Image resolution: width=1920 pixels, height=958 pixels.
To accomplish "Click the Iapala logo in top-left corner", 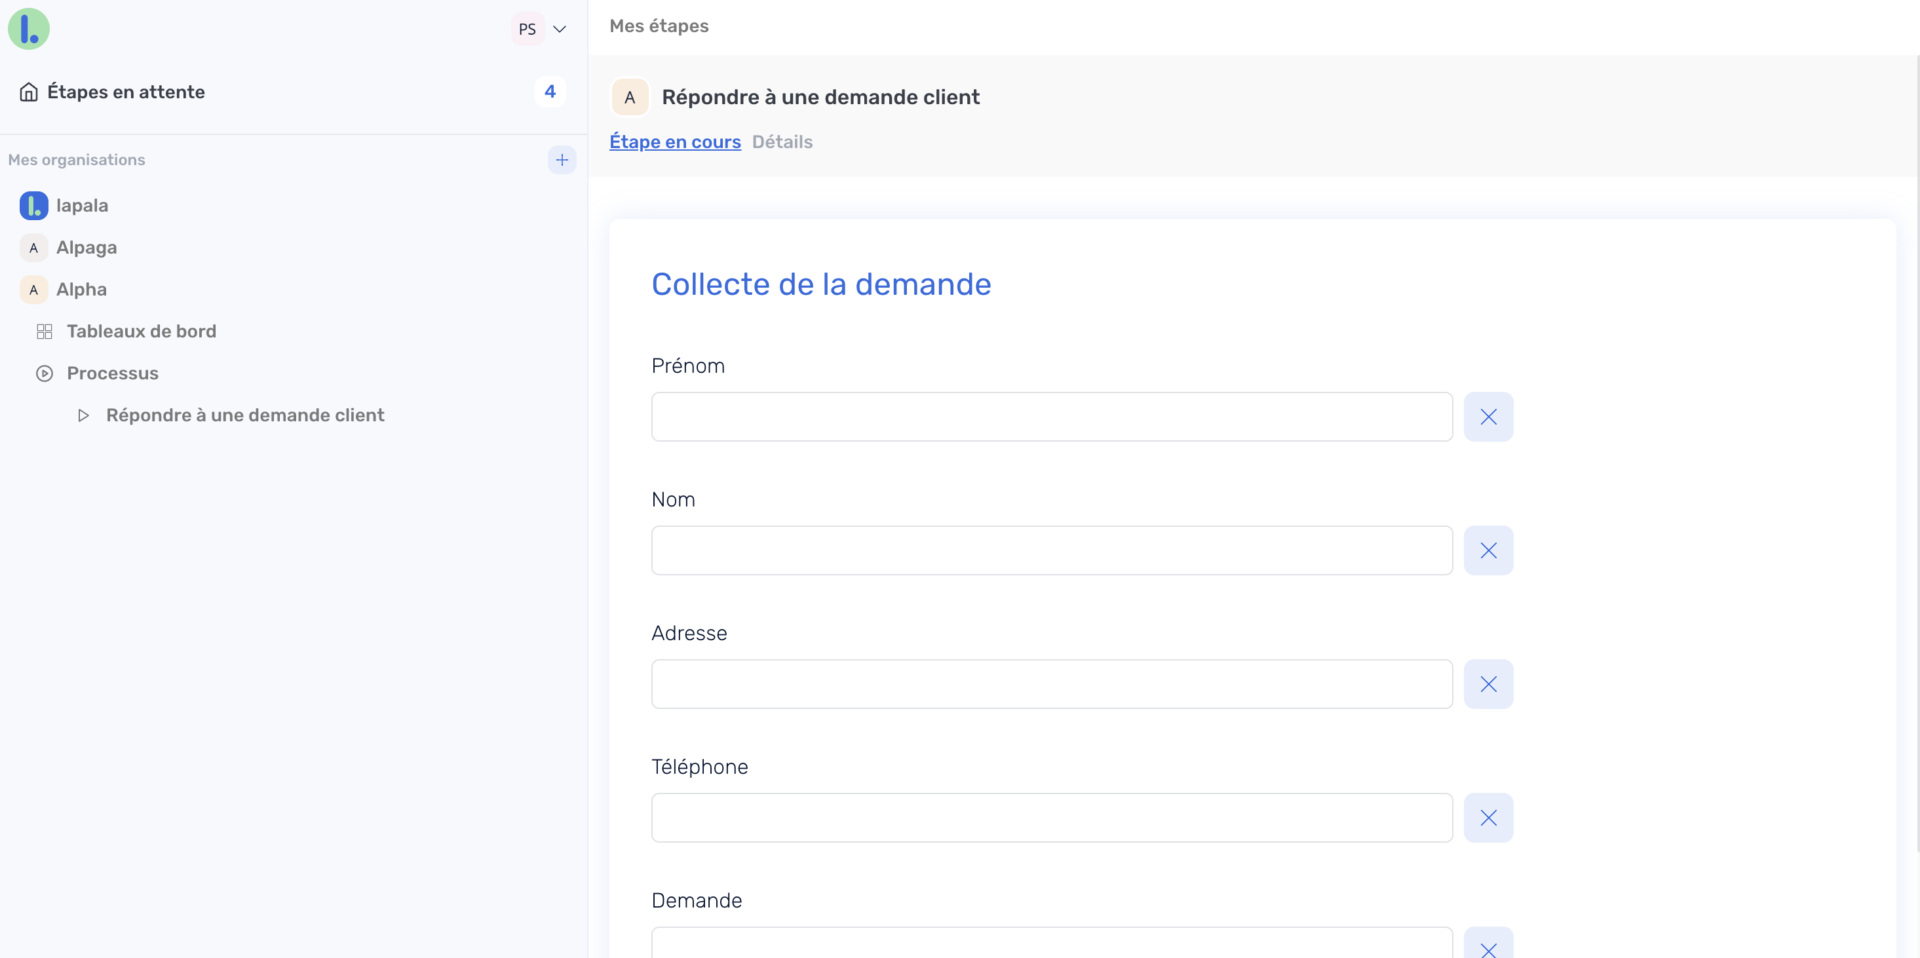I will 29,29.
